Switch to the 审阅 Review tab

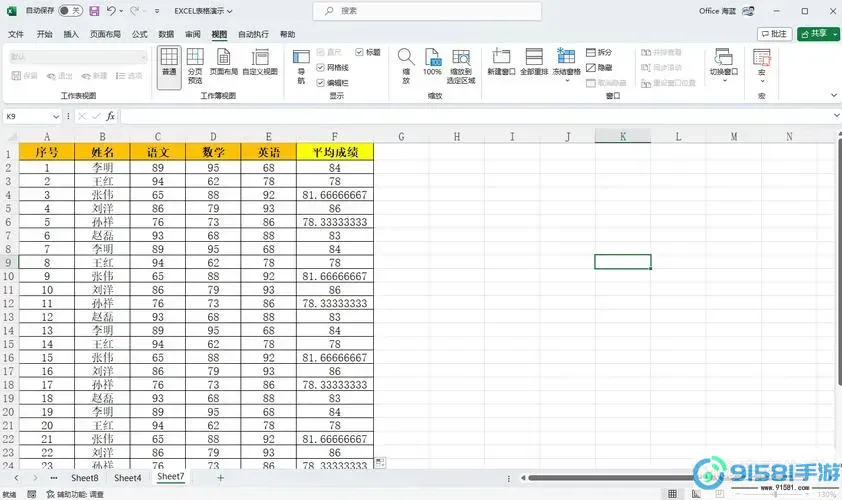(192, 34)
